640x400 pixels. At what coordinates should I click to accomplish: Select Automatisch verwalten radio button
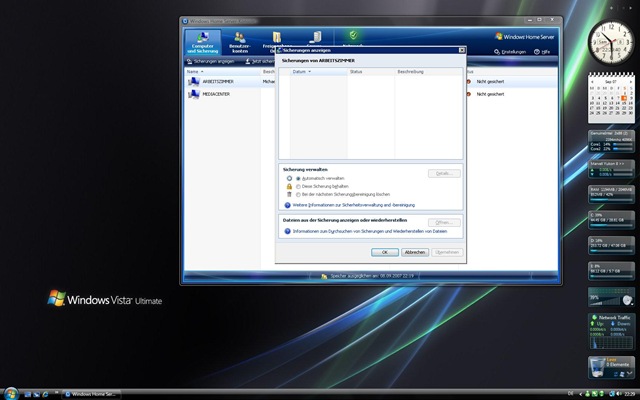pos(298,179)
